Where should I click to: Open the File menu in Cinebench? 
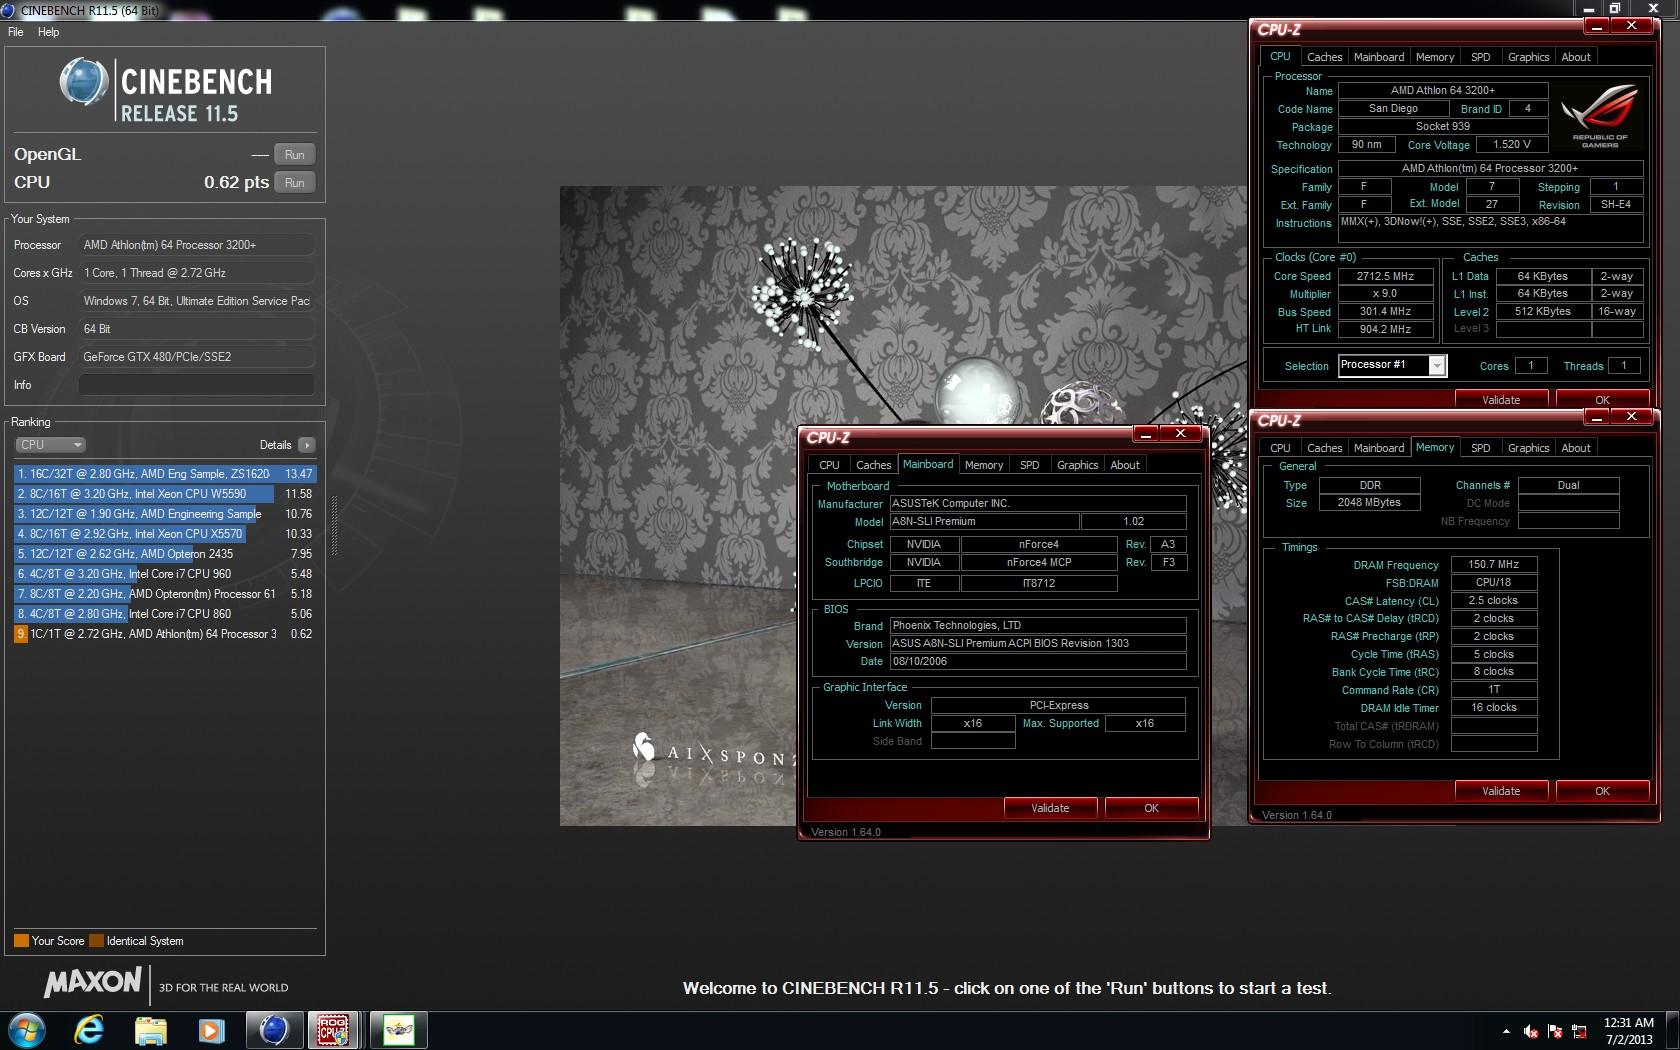click(16, 32)
